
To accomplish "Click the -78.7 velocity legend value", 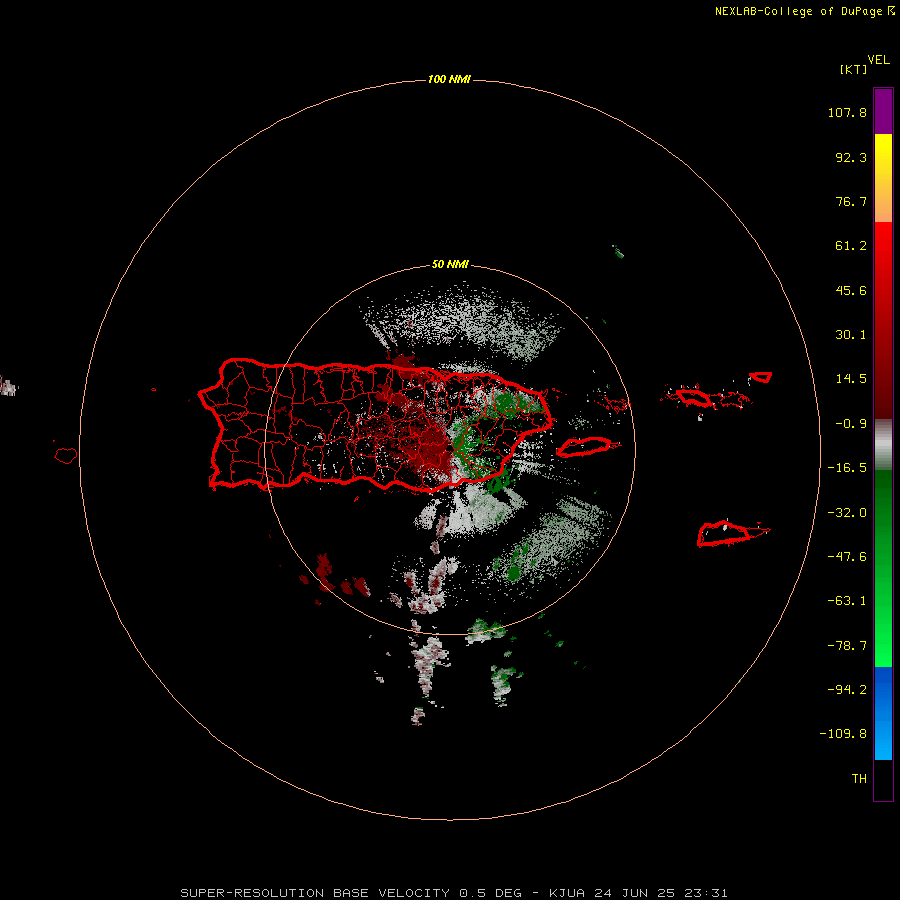I will coord(847,646).
